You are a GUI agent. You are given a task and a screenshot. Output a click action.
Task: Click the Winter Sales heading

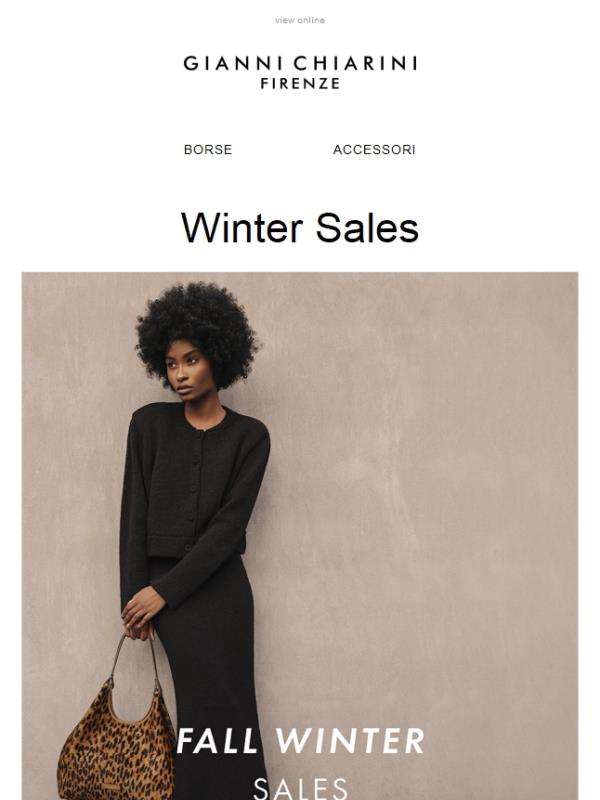(x=300, y=228)
